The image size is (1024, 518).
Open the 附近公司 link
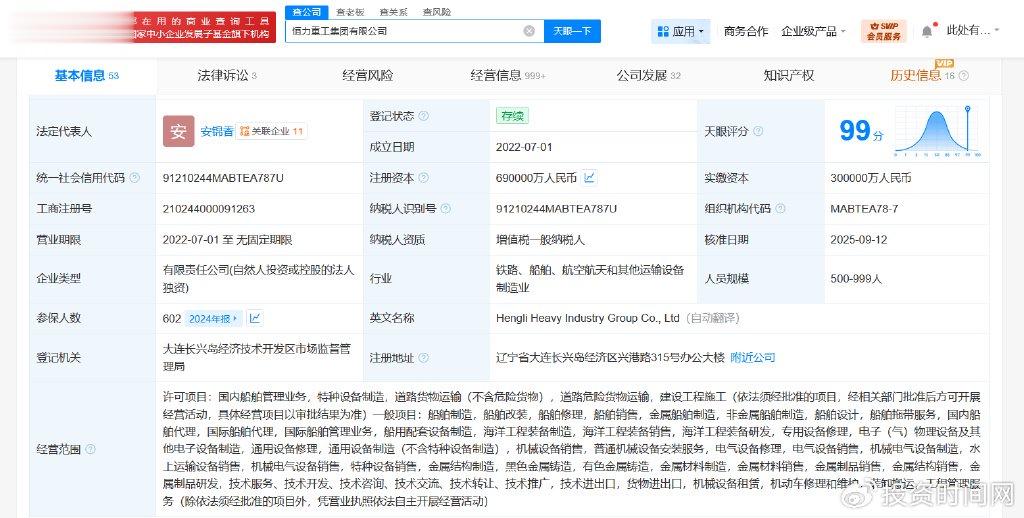(x=752, y=357)
